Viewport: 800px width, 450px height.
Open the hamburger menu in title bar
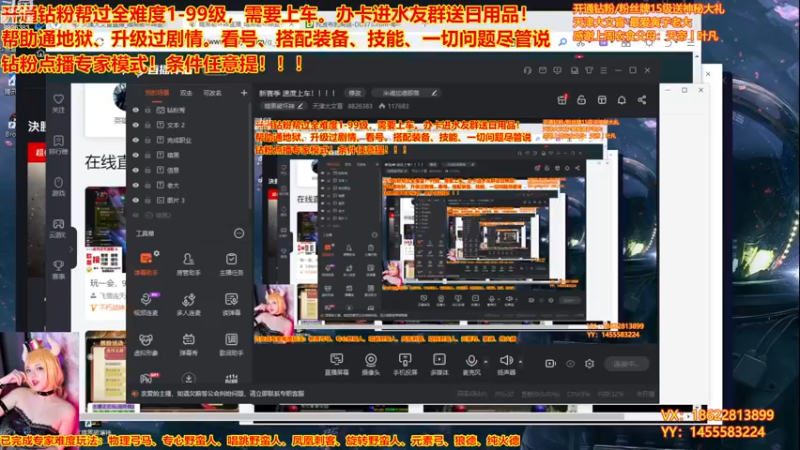pyautogui.click(x=604, y=70)
